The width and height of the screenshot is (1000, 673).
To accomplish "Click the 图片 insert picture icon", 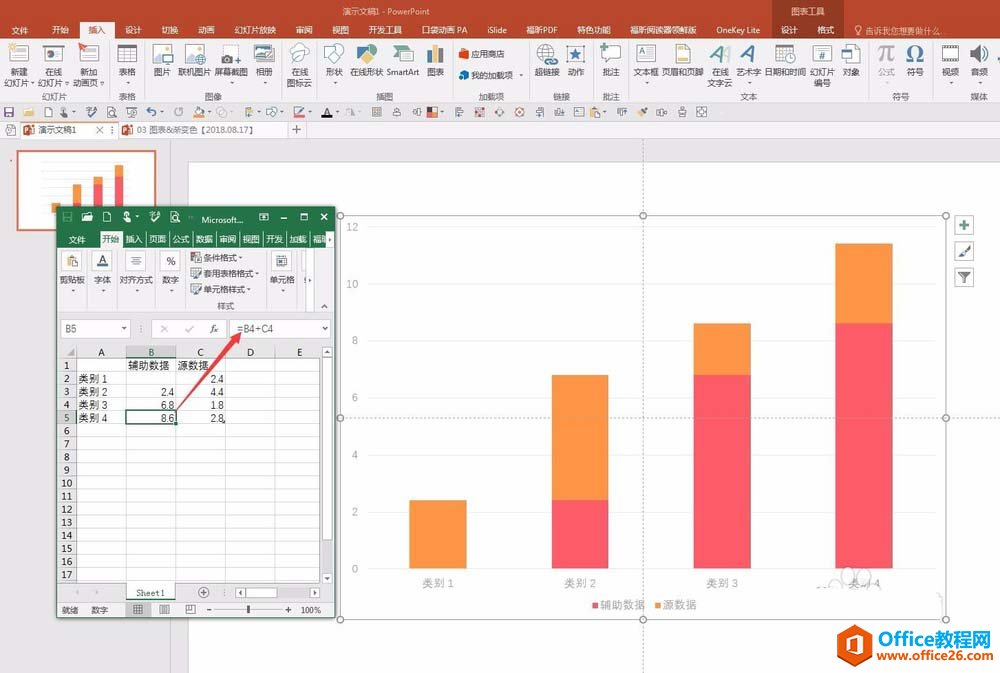I will 163,55.
